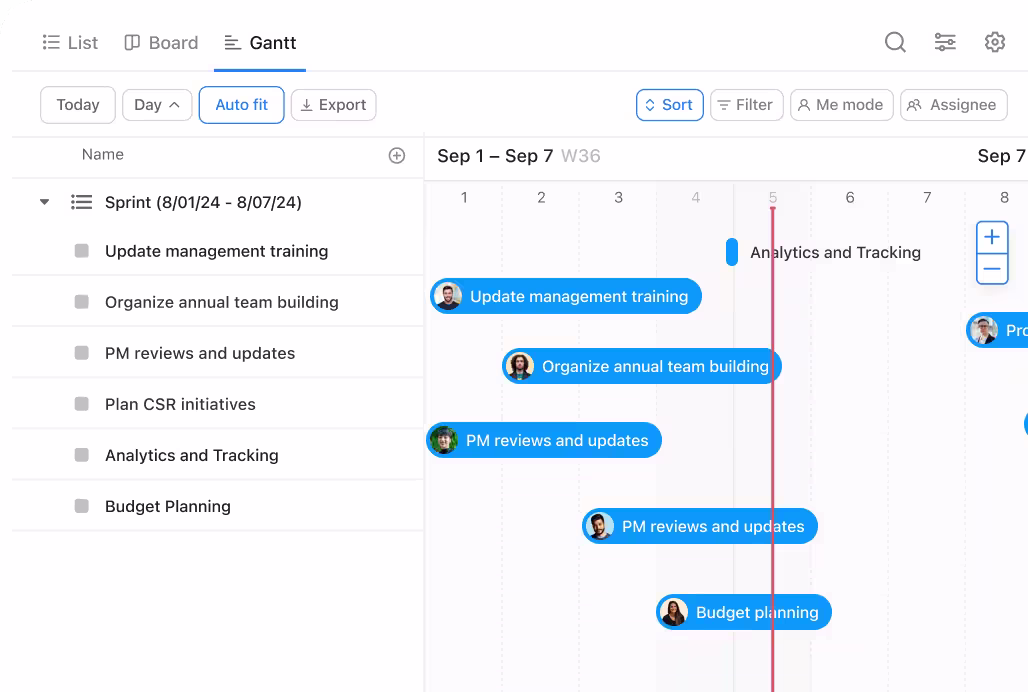
Task: Switch to the Board tab
Action: point(160,42)
